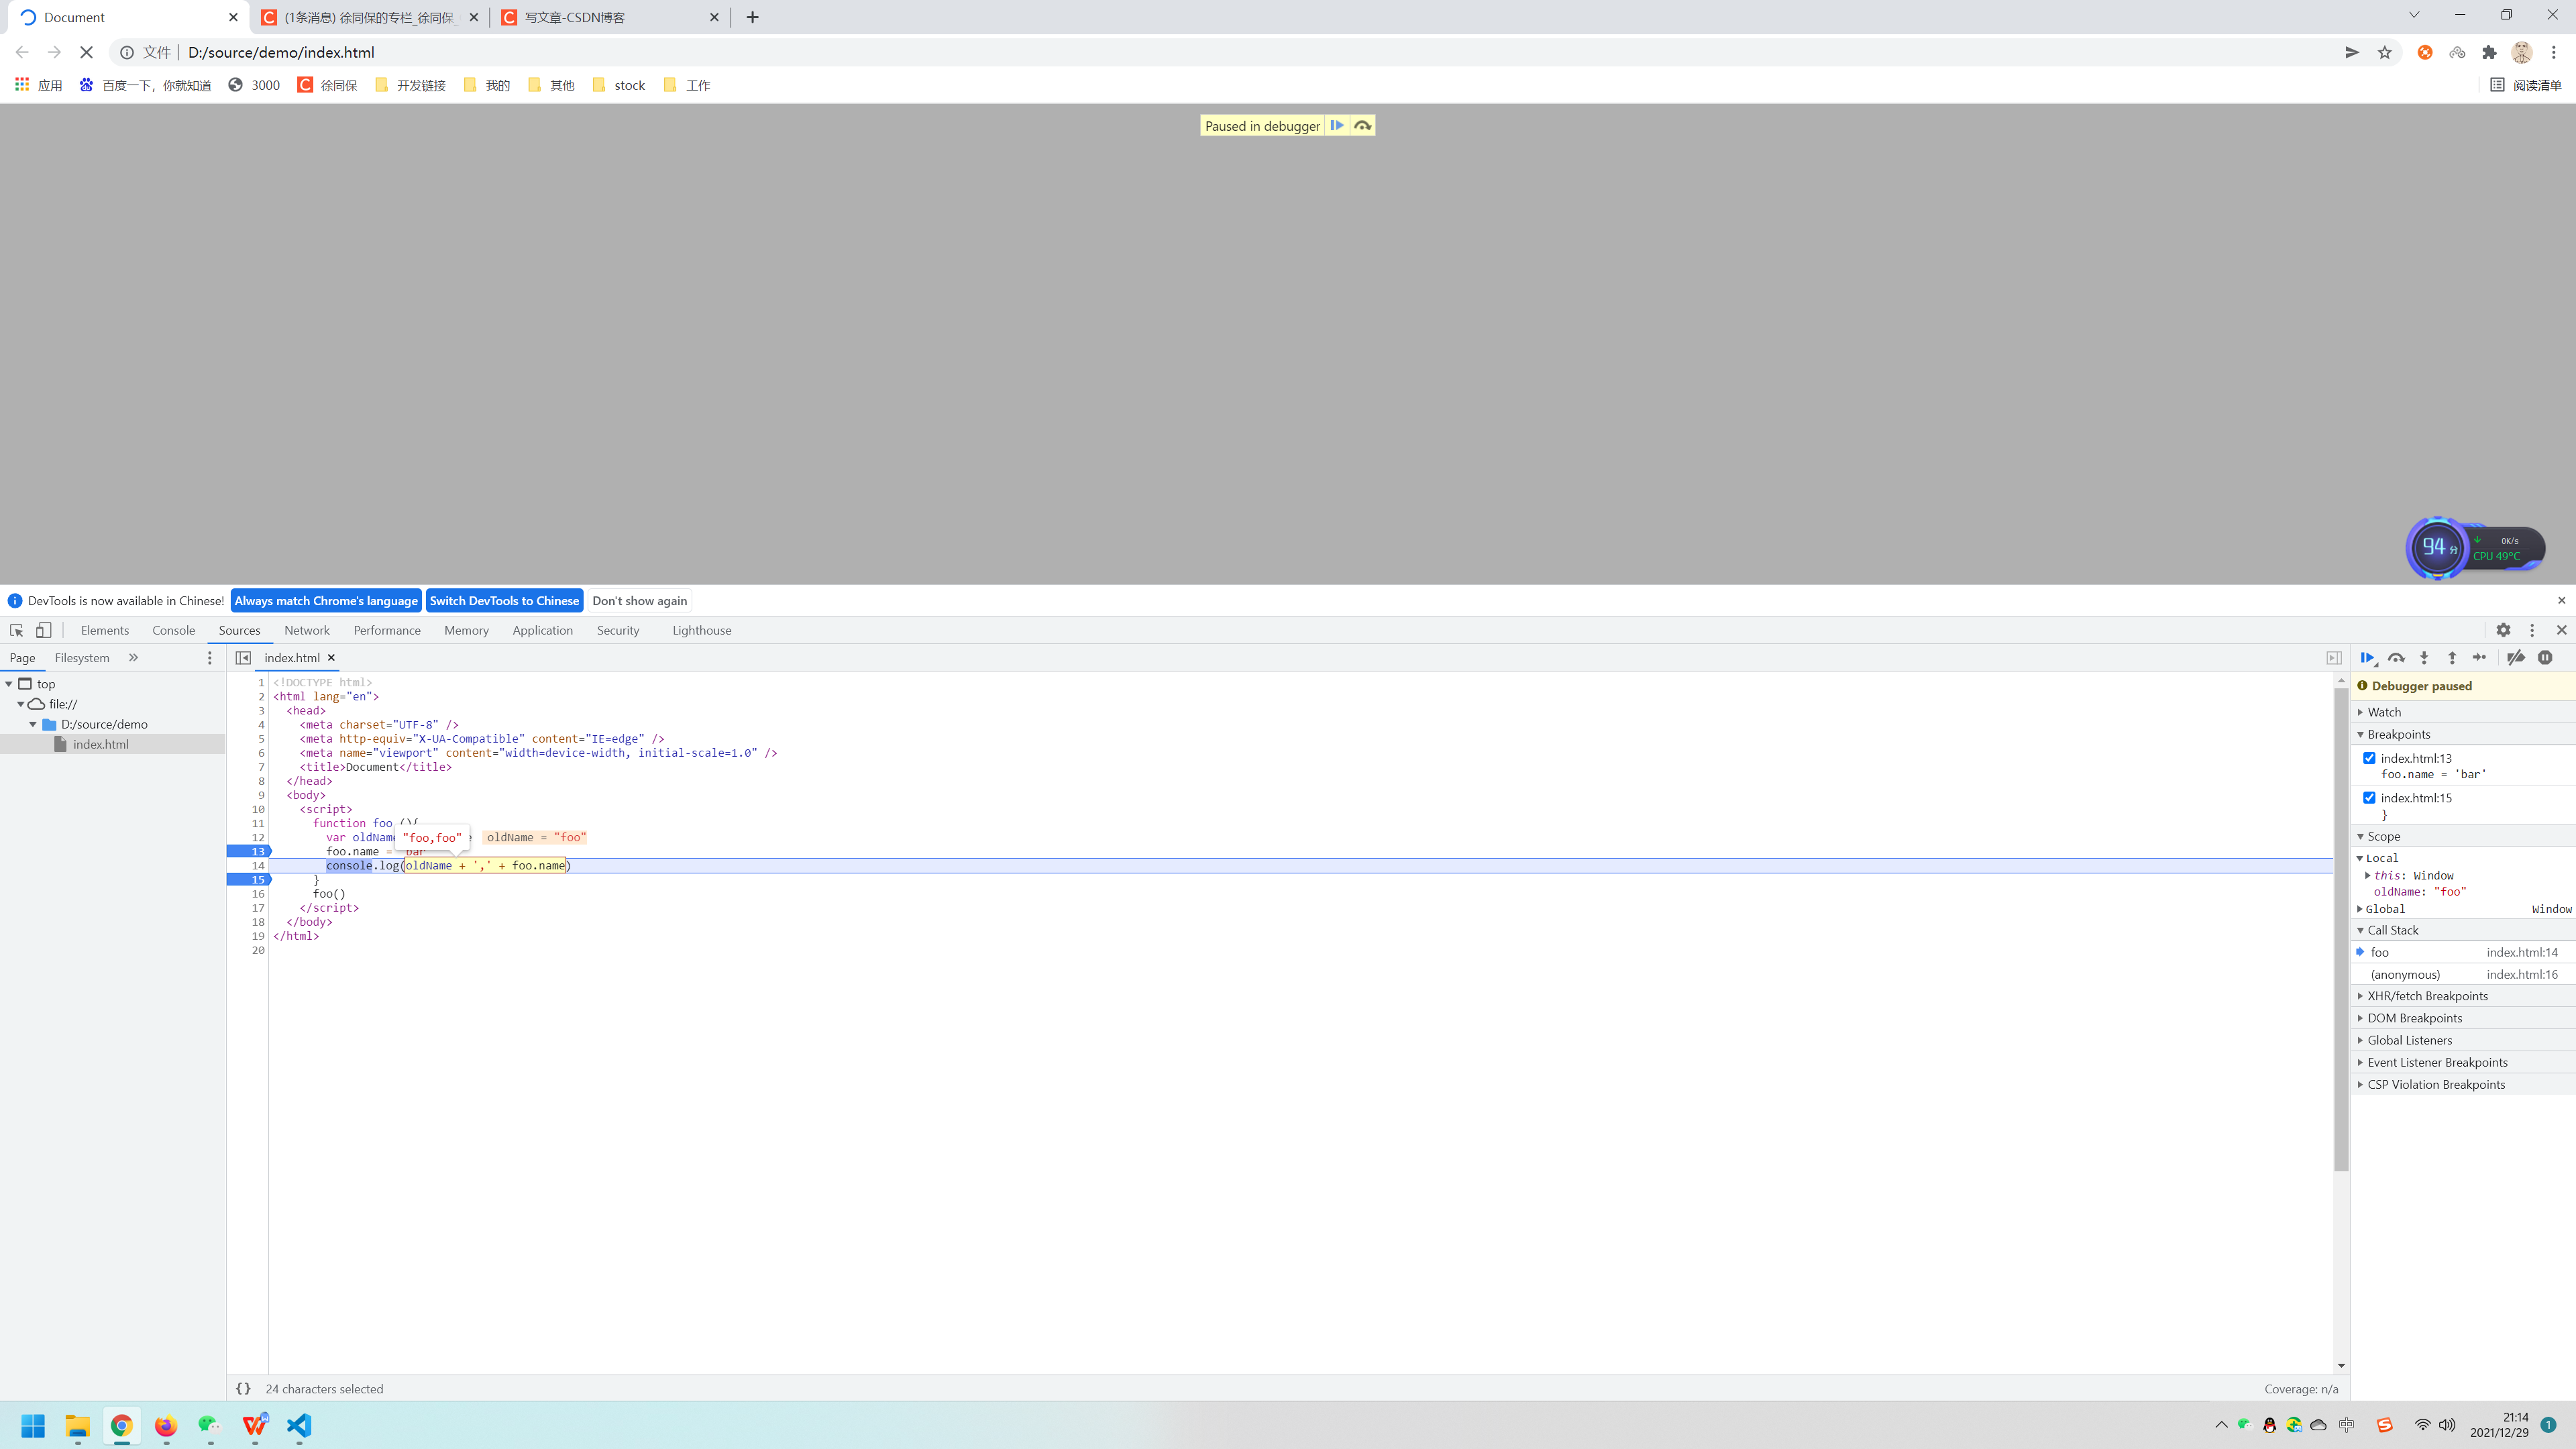Open the Network tab

(x=306, y=630)
